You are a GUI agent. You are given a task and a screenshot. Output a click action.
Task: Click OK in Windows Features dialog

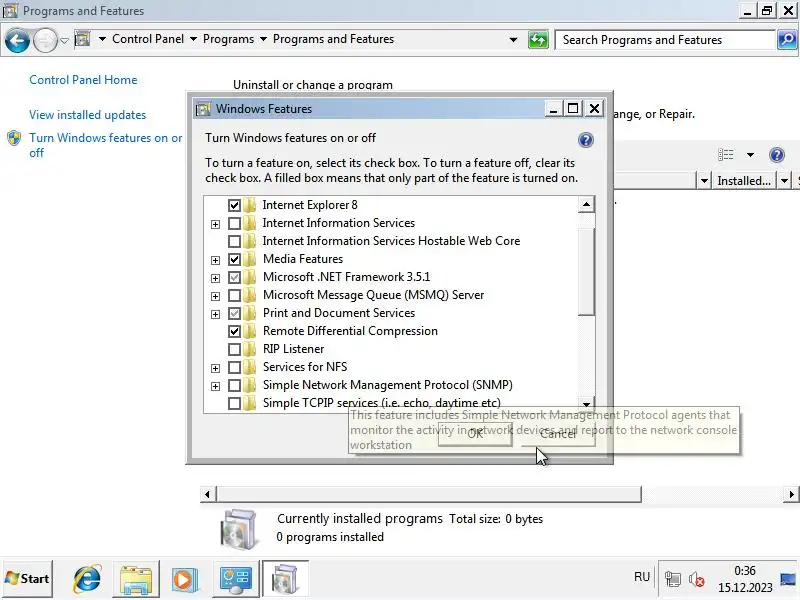(475, 433)
